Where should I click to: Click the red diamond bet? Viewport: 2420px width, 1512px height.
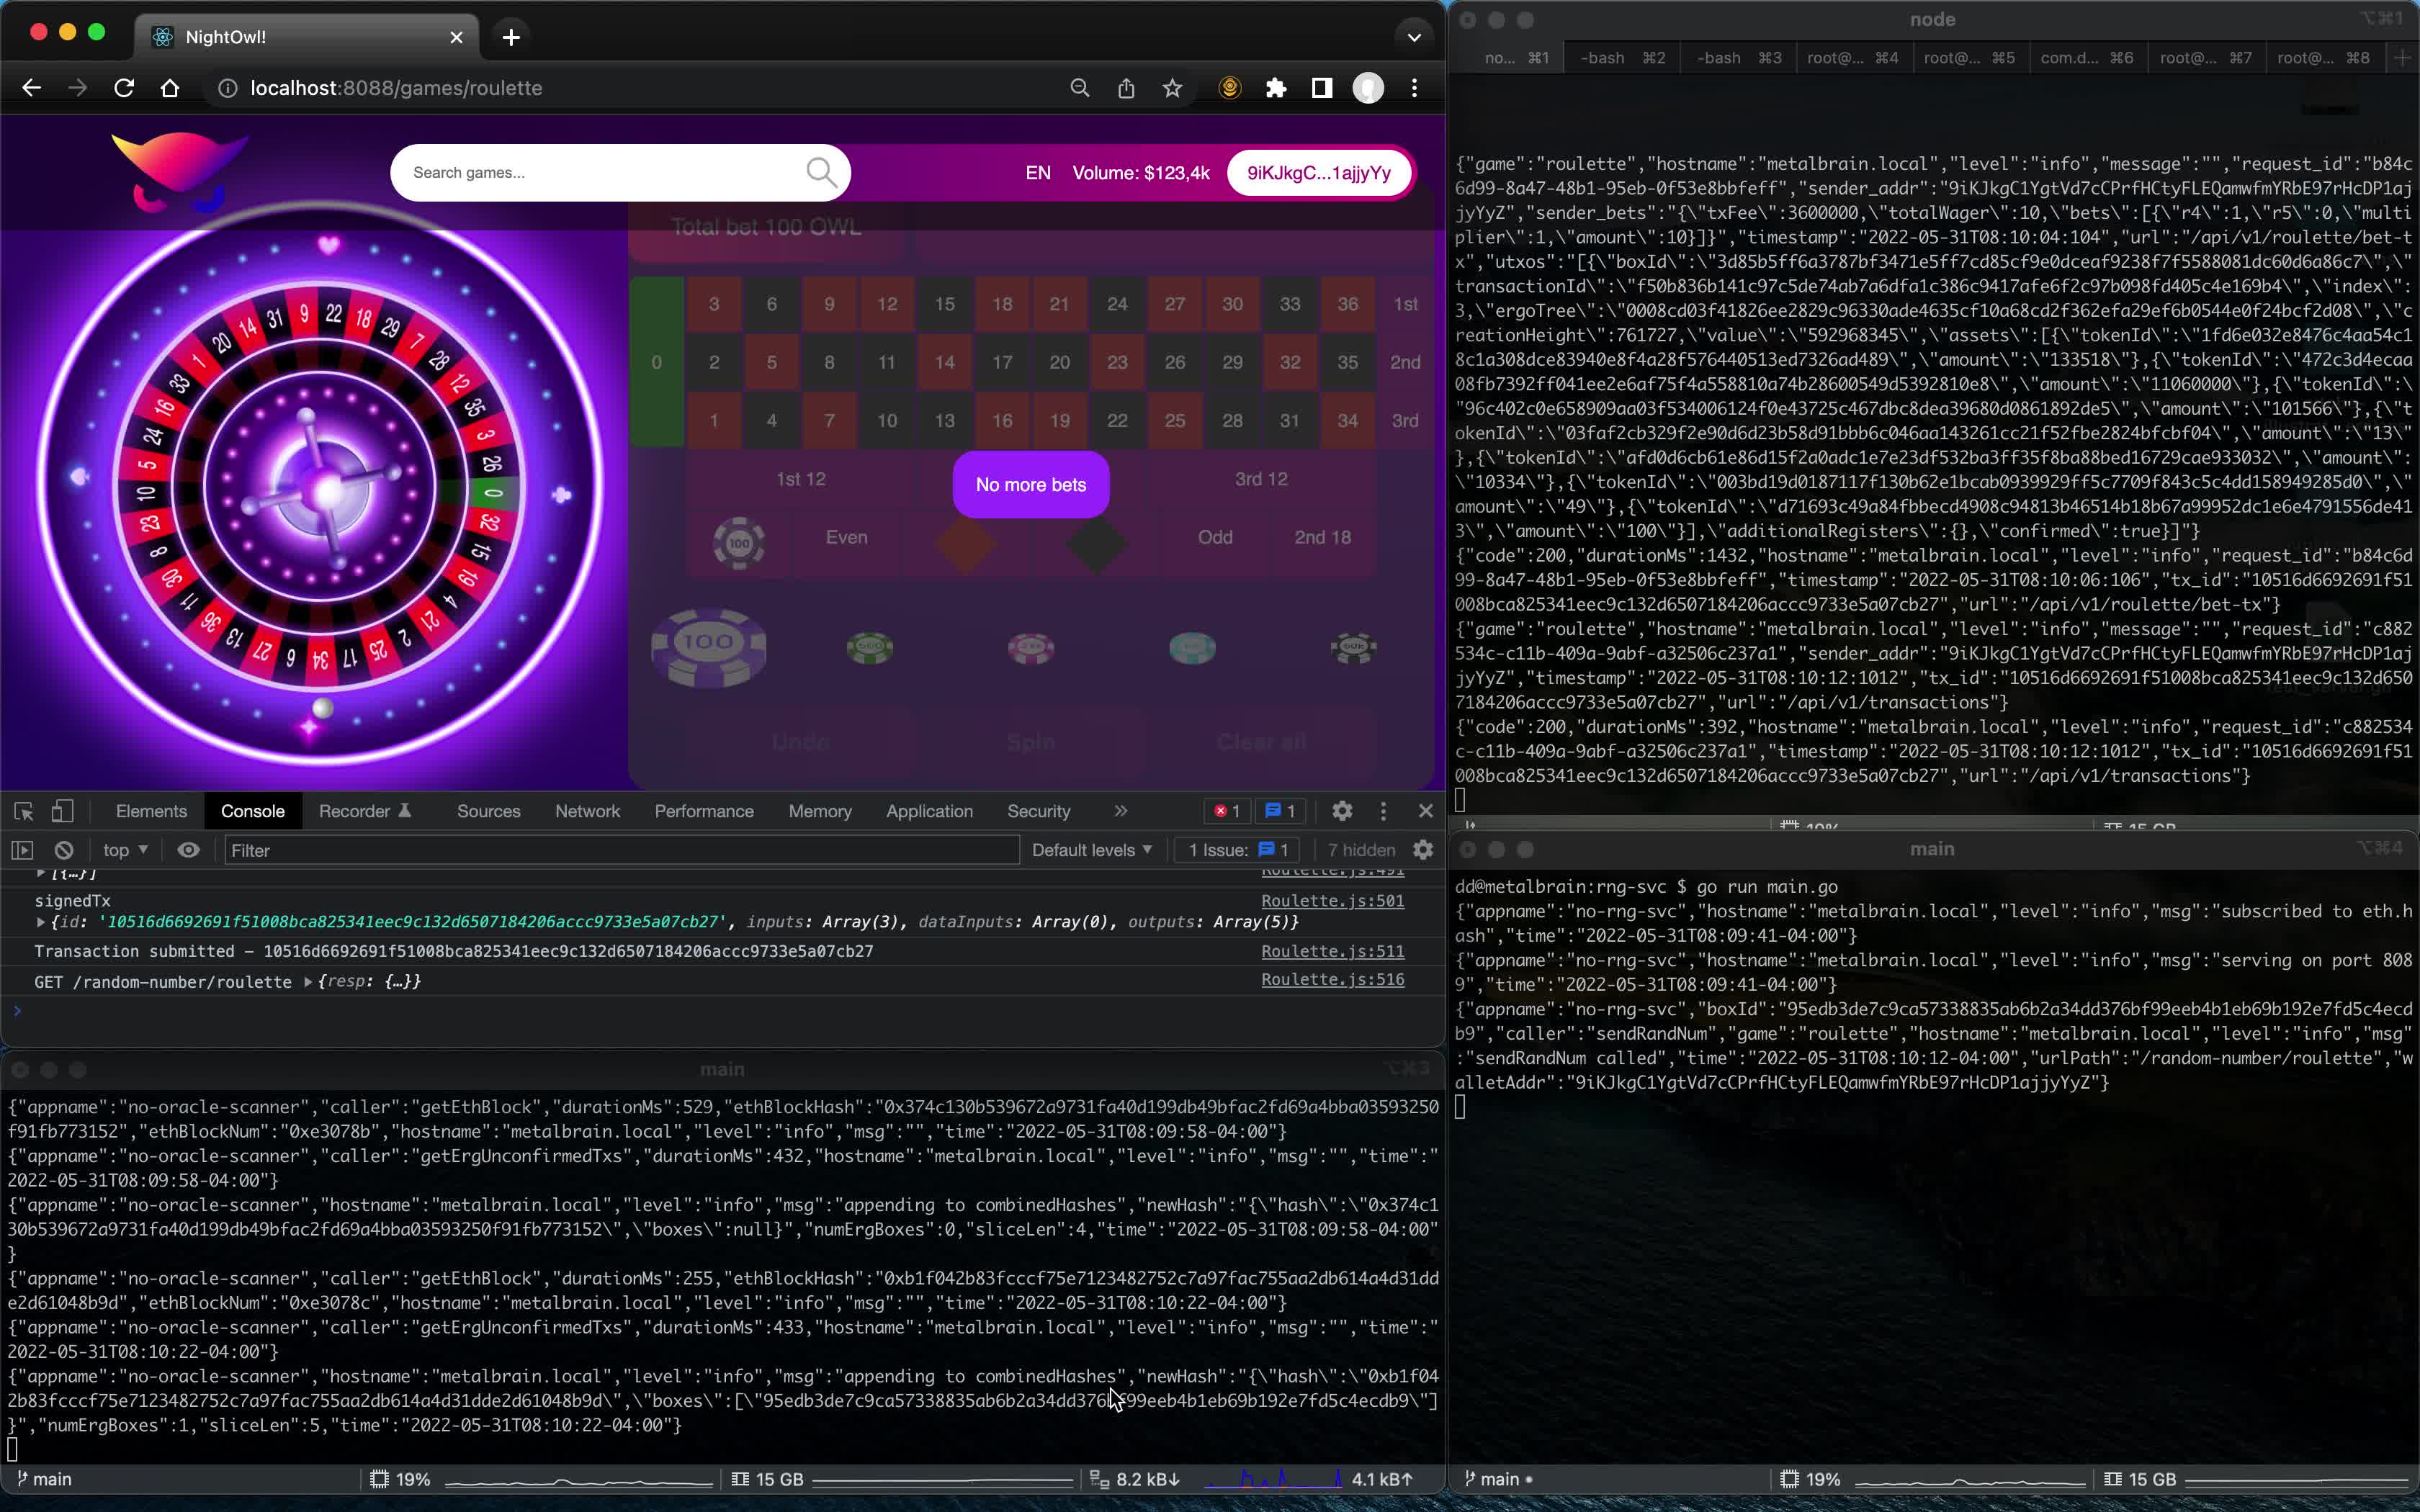(x=966, y=544)
